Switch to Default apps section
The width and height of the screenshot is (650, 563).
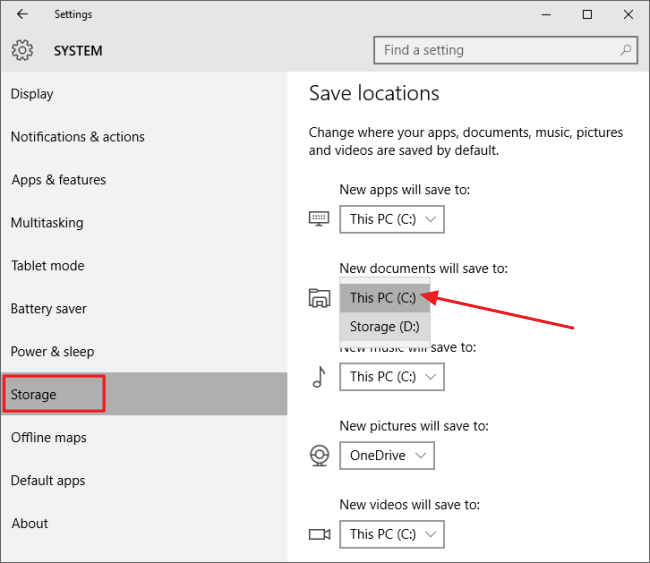pyautogui.click(x=50, y=480)
